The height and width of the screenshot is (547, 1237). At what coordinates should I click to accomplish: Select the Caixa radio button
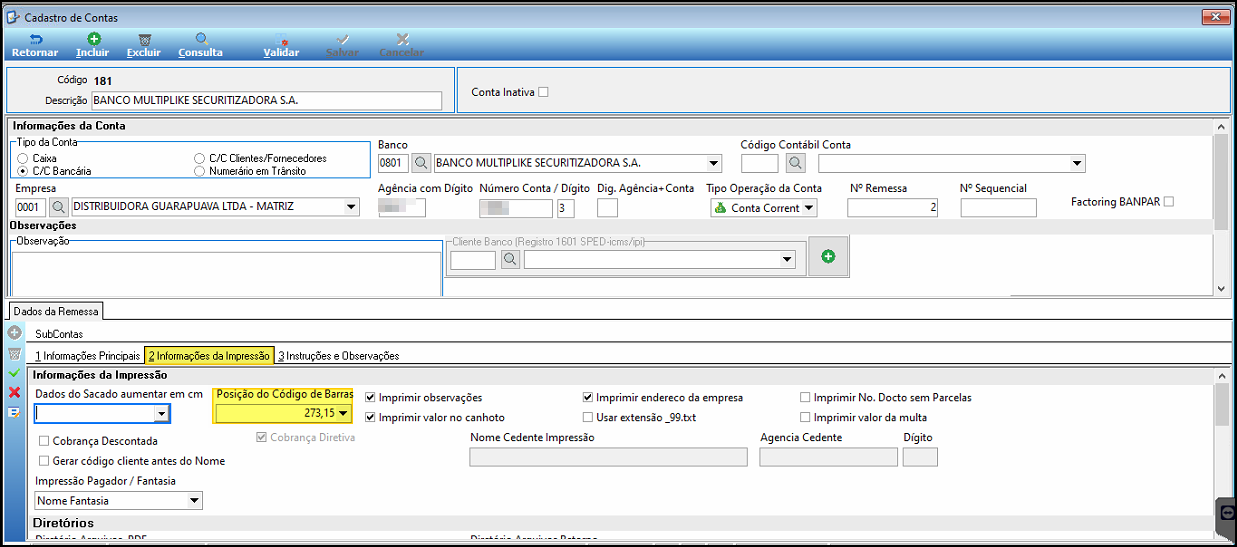23,158
